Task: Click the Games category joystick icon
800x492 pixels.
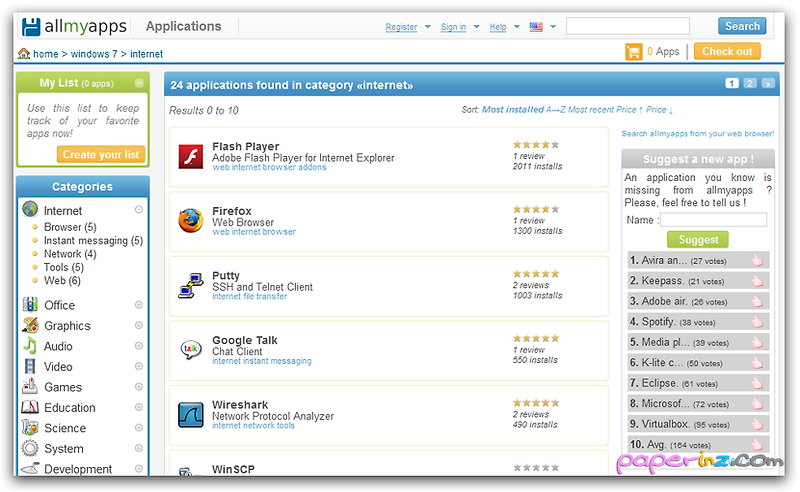Action: [30, 386]
